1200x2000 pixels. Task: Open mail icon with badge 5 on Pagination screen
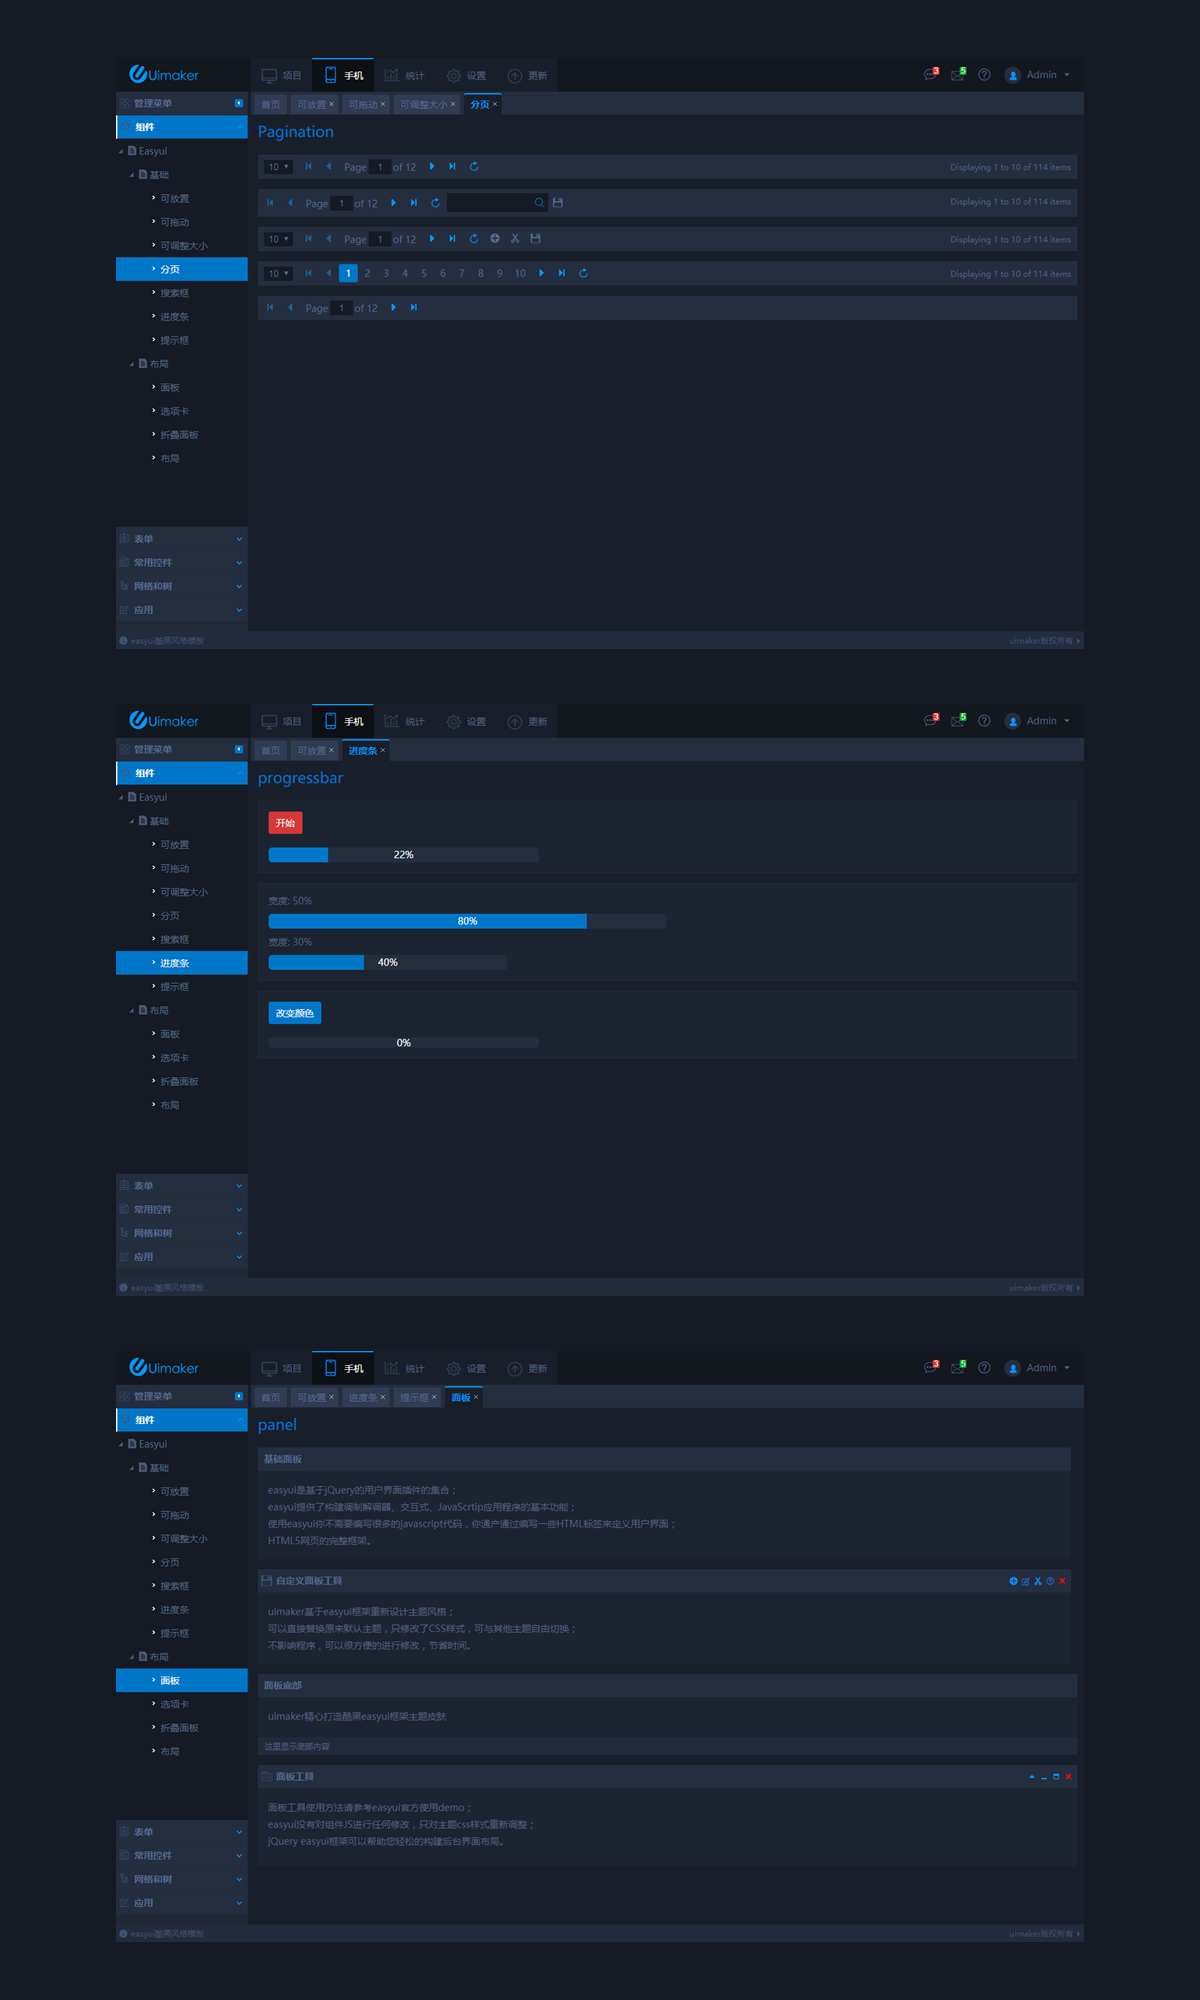tap(958, 75)
